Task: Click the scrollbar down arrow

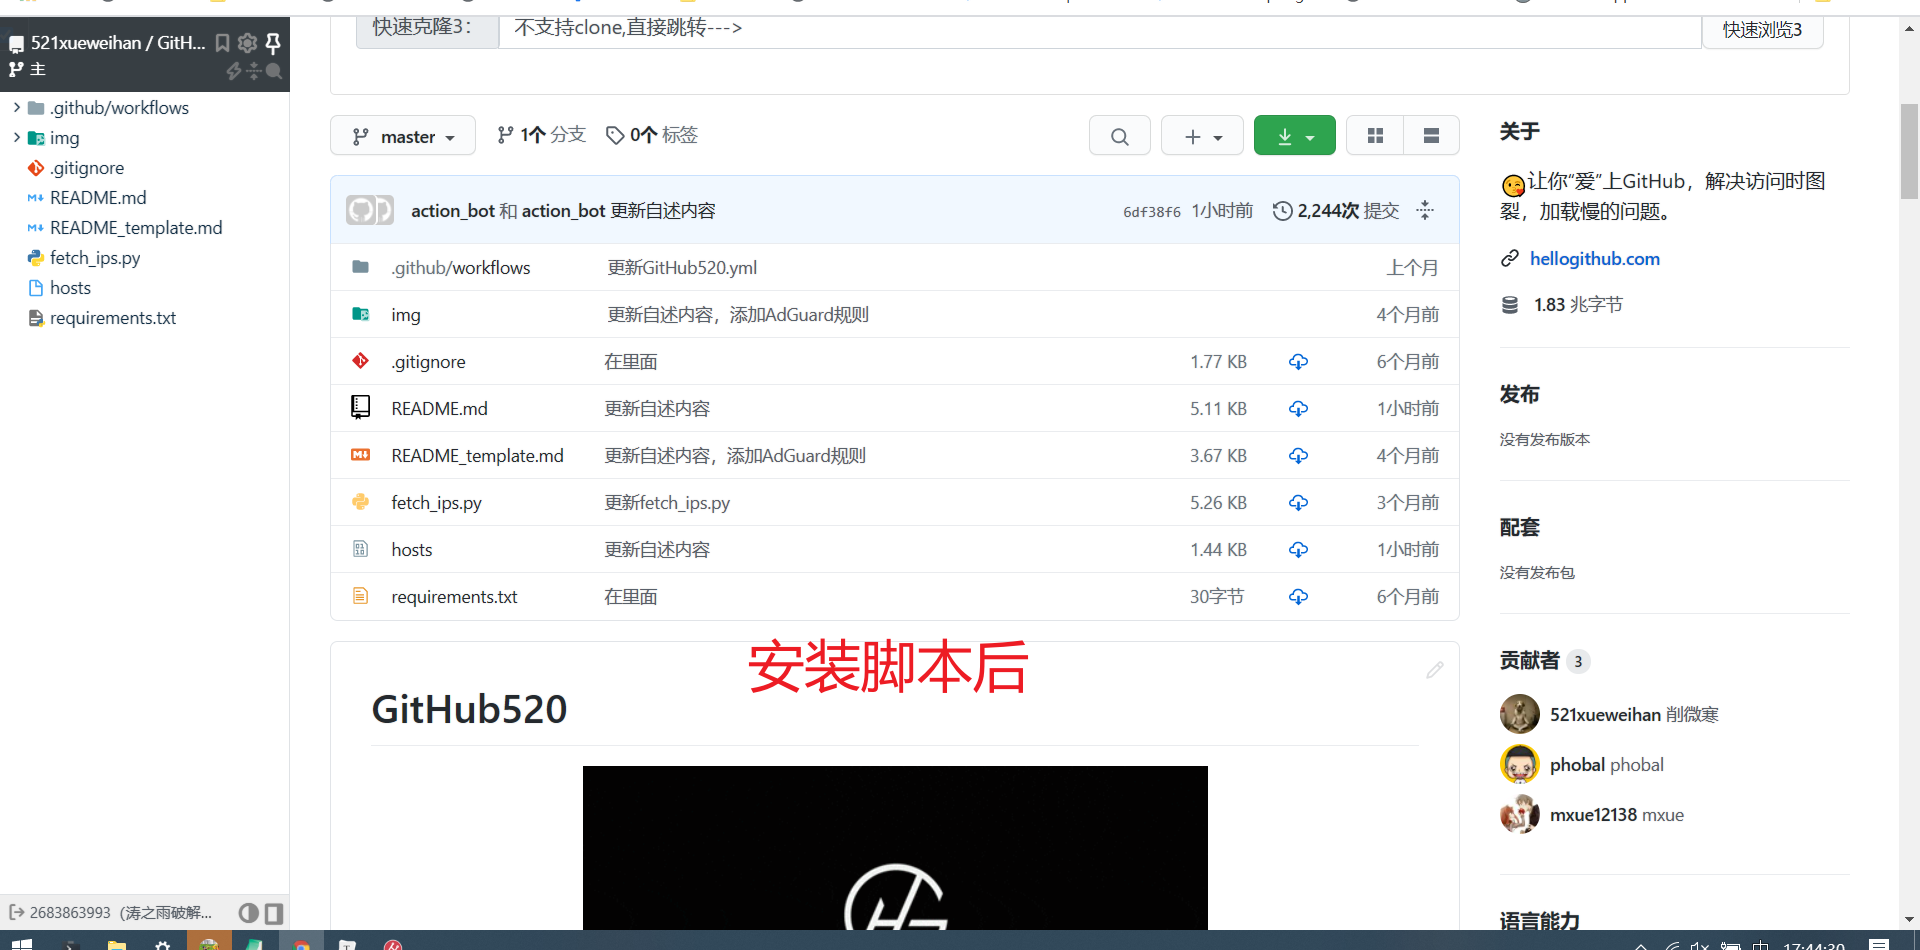Action: pos(1909,919)
